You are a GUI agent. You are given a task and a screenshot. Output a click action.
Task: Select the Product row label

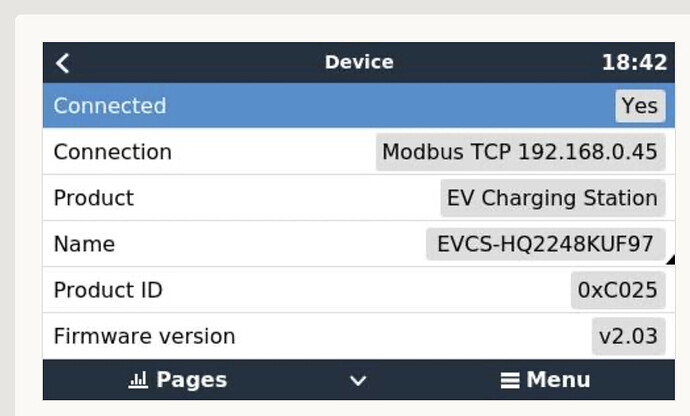point(93,198)
